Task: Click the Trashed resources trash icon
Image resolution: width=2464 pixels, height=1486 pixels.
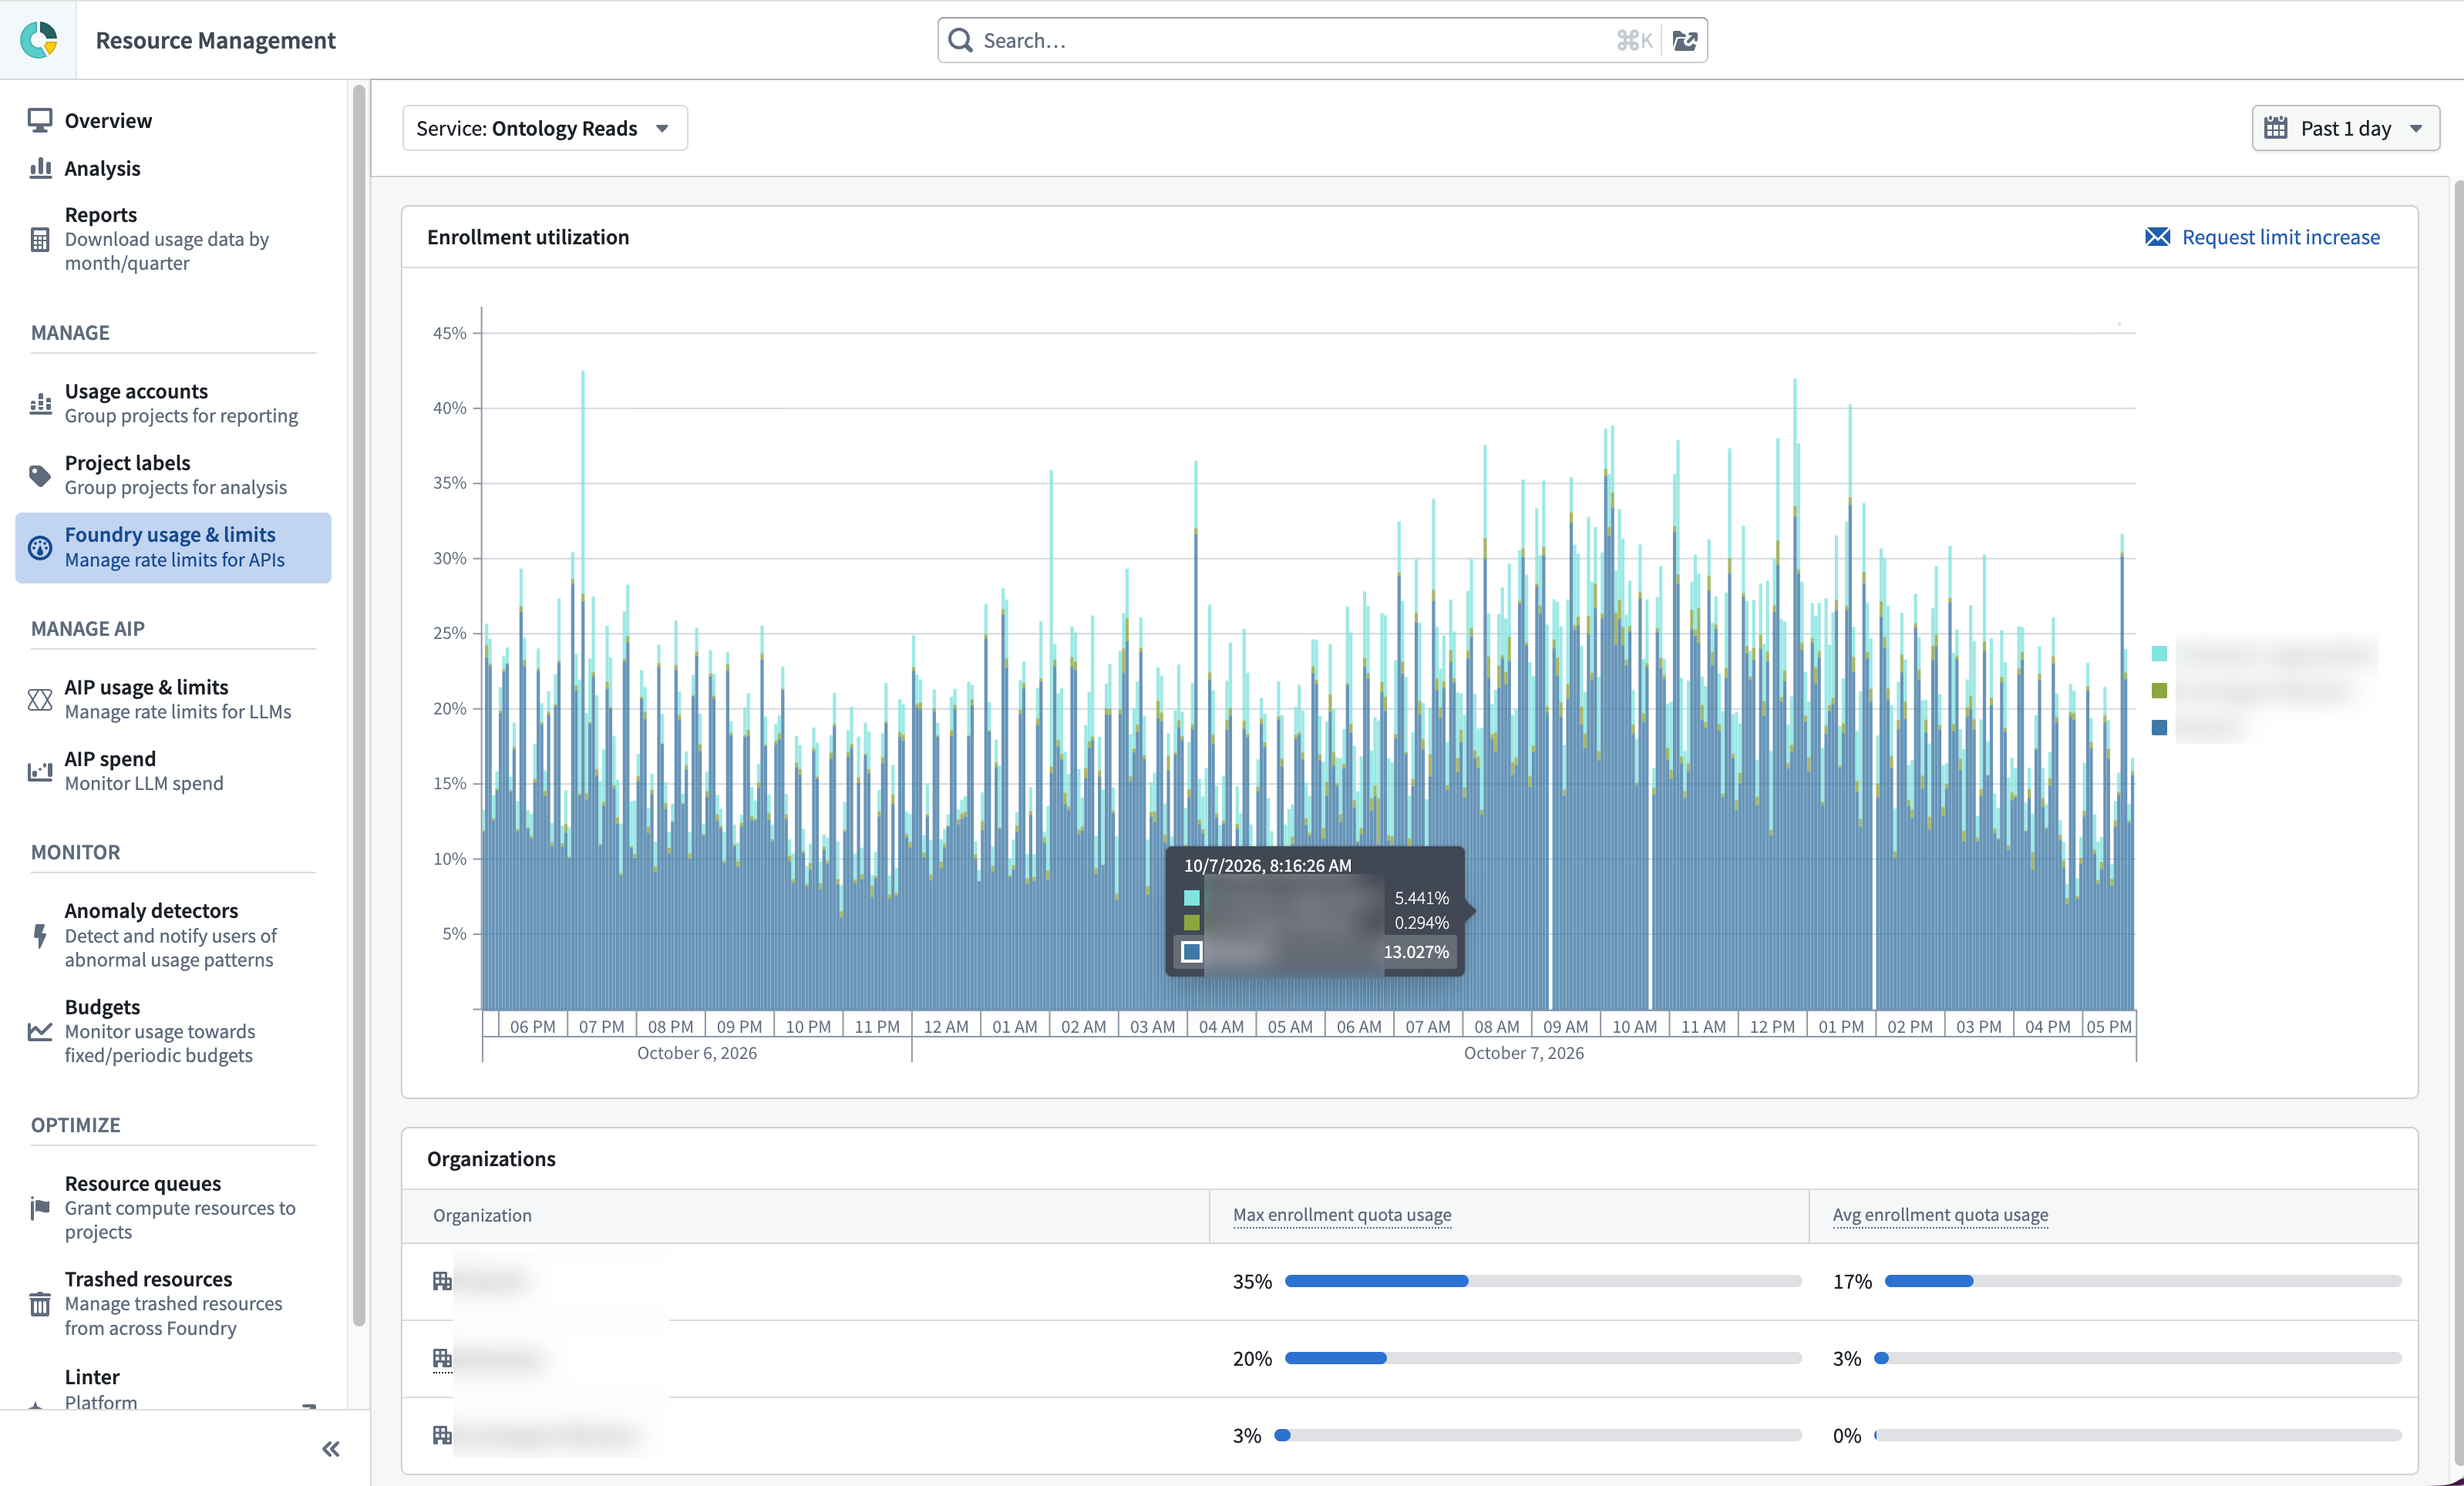Action: tap(40, 1304)
